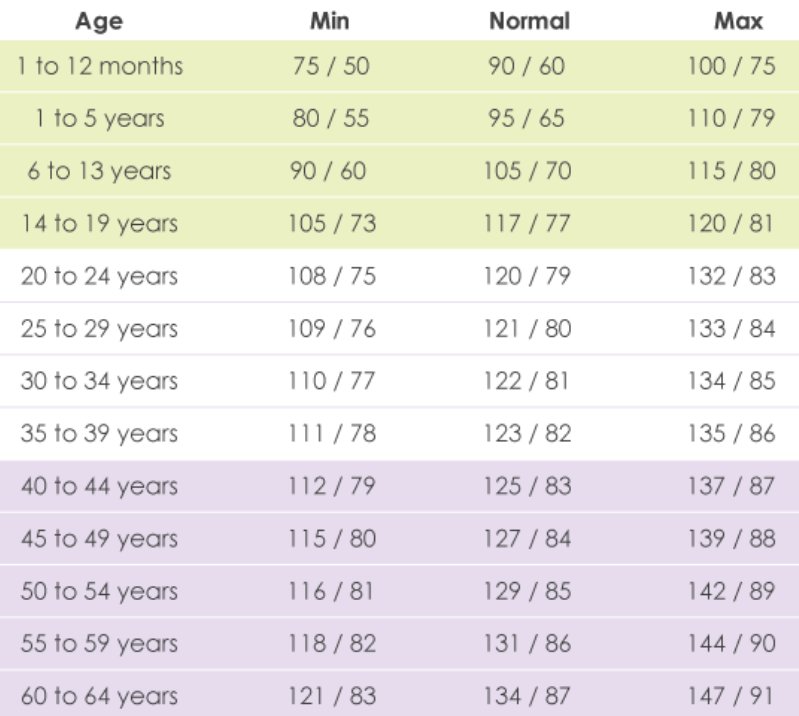Click the Normal column header
Image resolution: width=799 pixels, height=716 pixels.
tap(529, 20)
